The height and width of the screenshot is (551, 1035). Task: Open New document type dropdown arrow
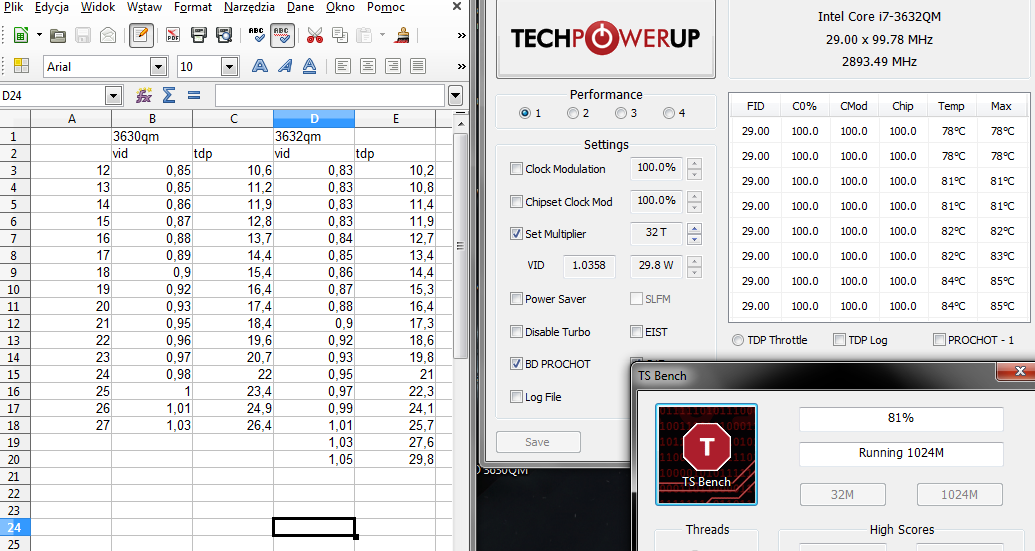click(39, 35)
